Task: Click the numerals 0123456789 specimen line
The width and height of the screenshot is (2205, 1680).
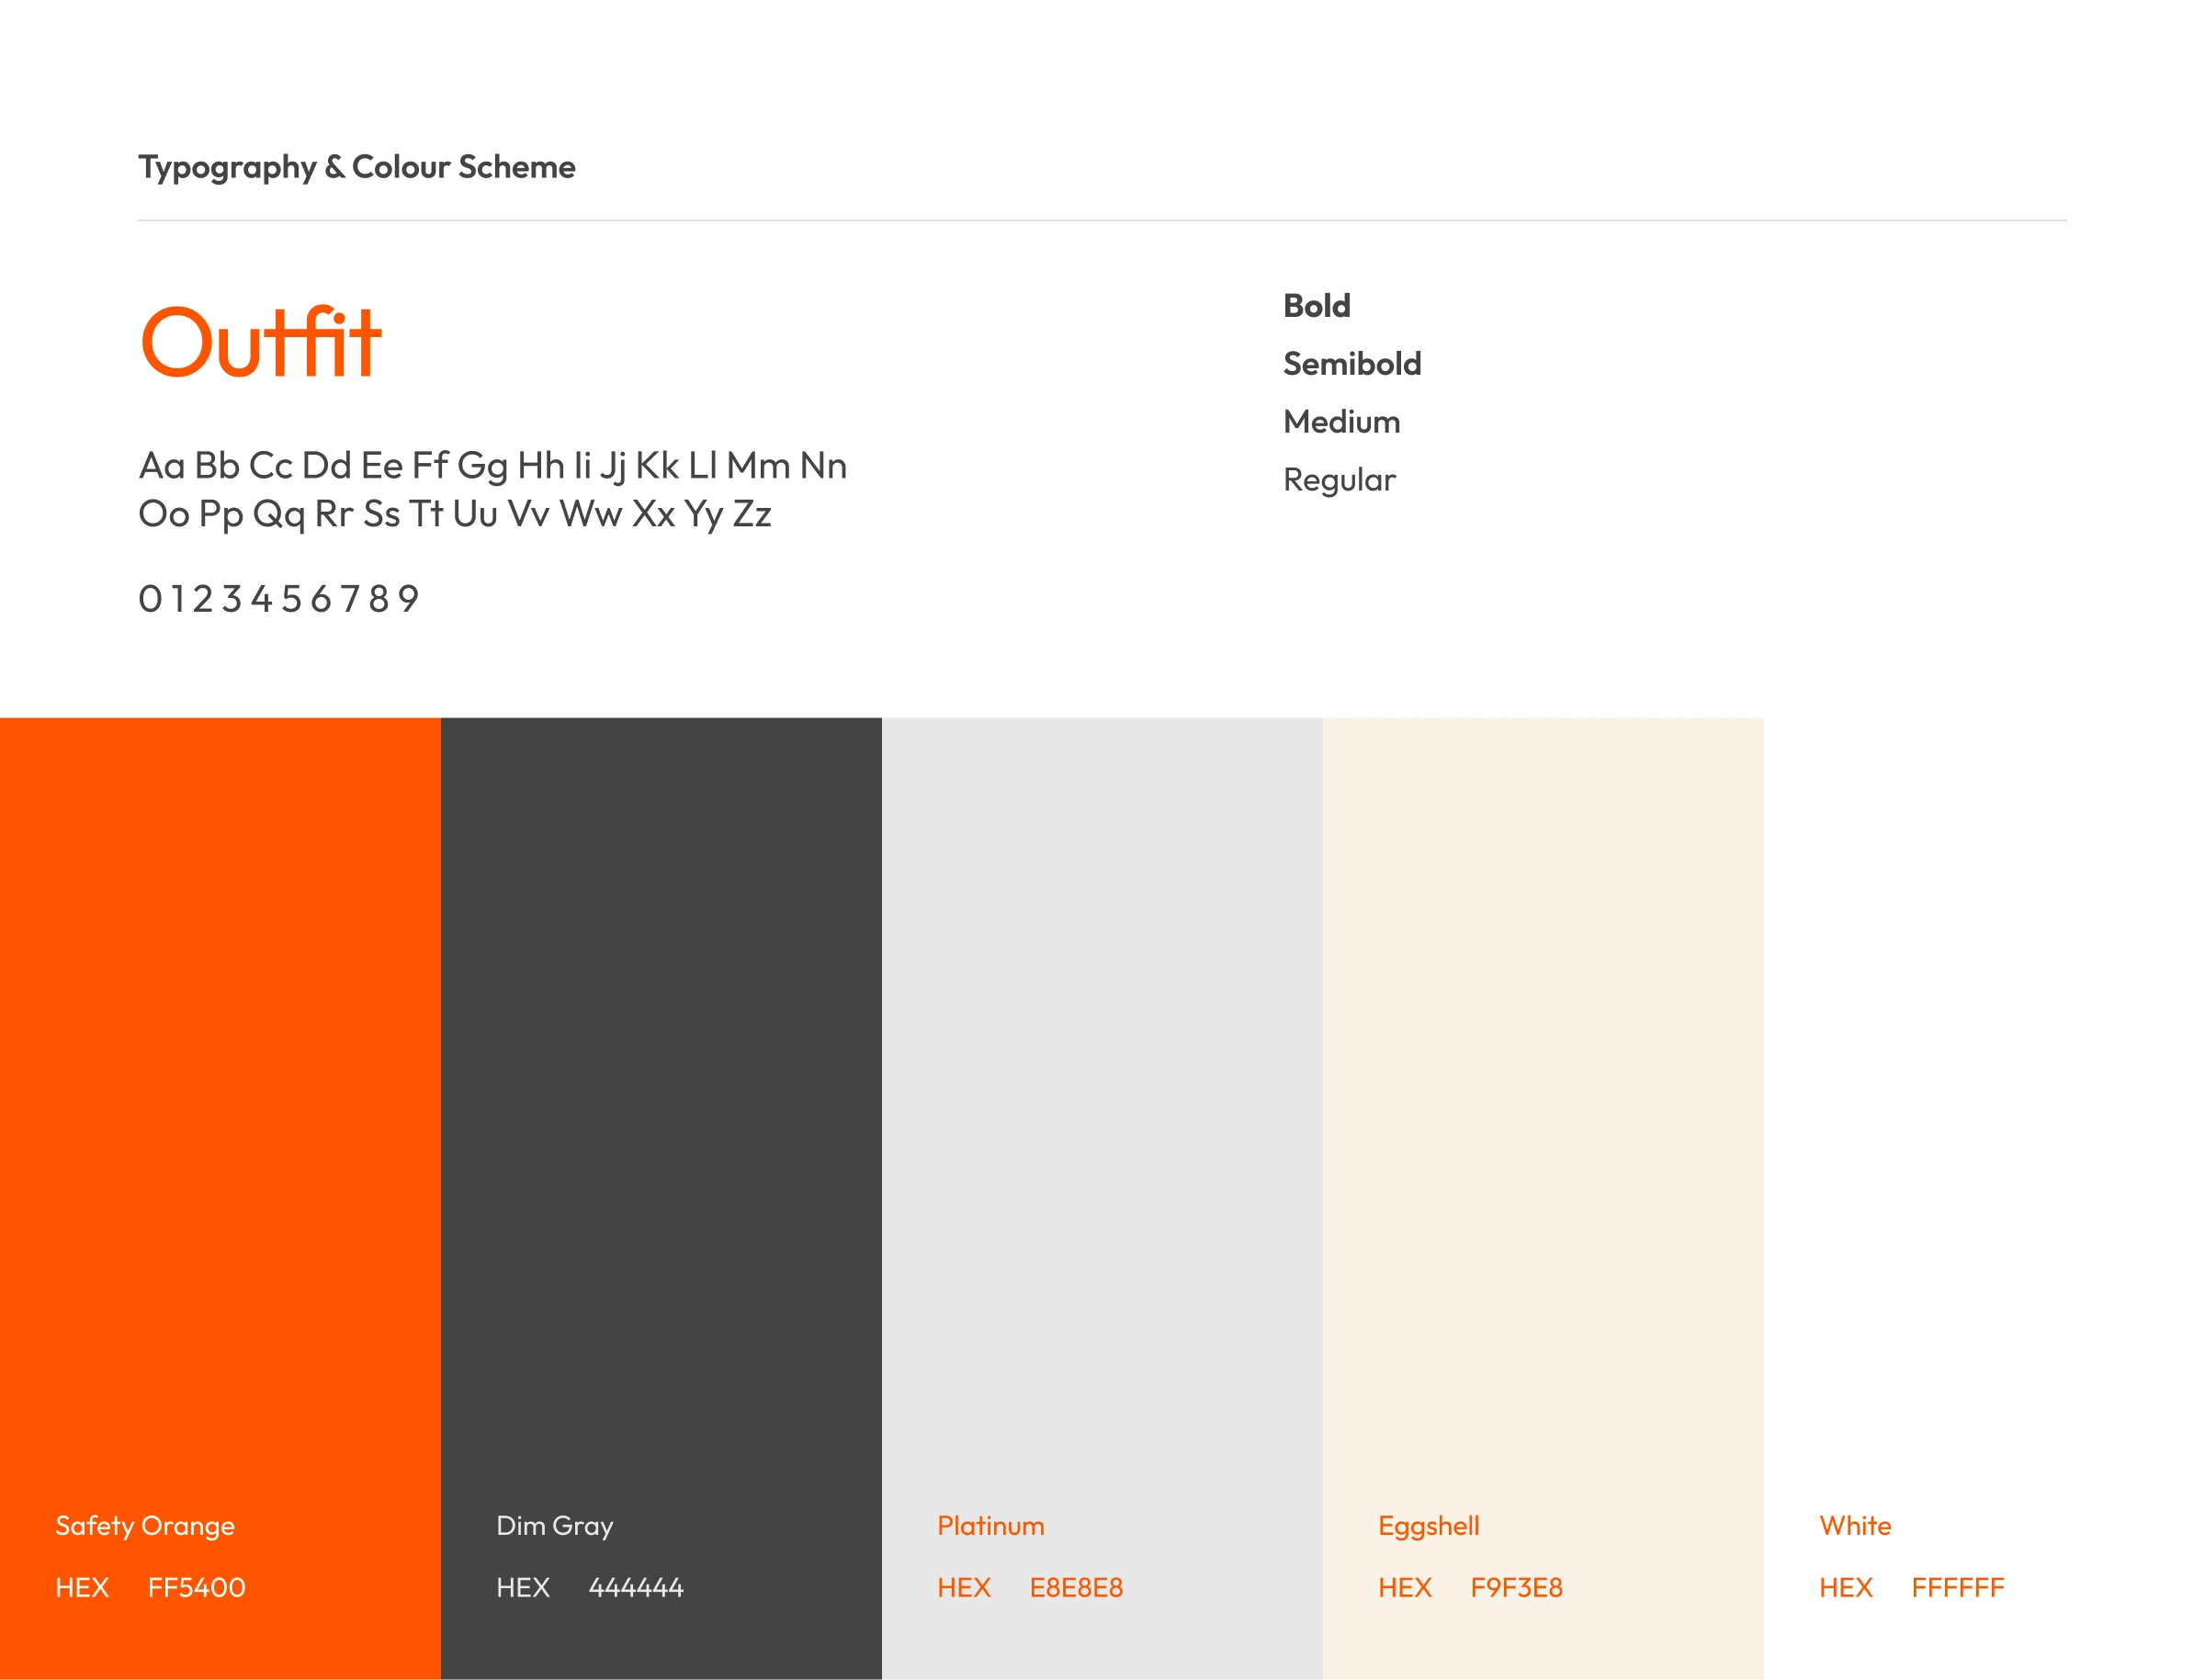Action: (x=279, y=599)
